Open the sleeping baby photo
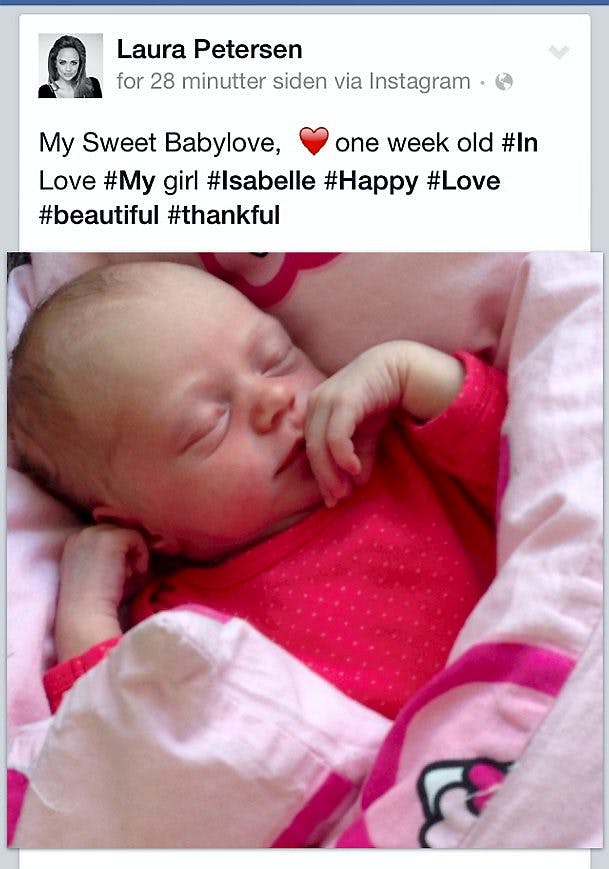609x869 pixels. point(305,550)
